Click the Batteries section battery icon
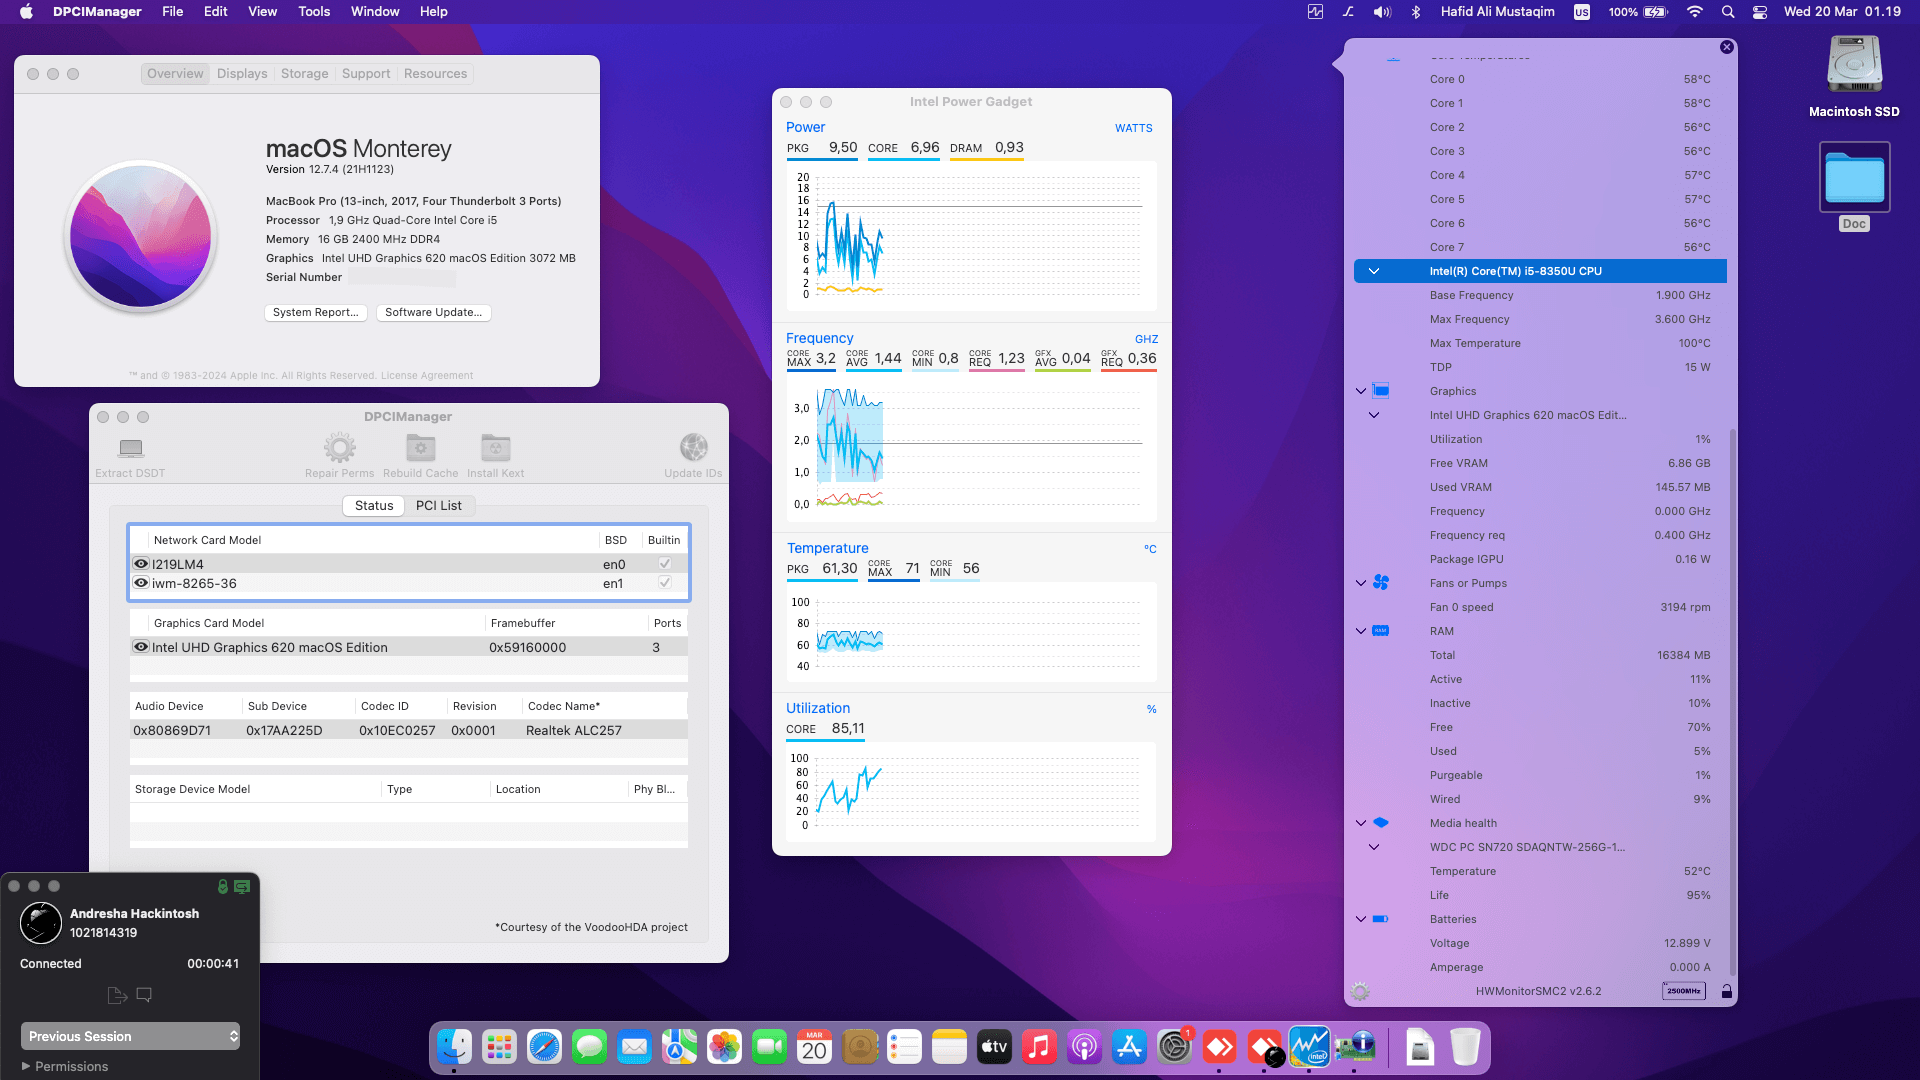 pyautogui.click(x=1381, y=918)
